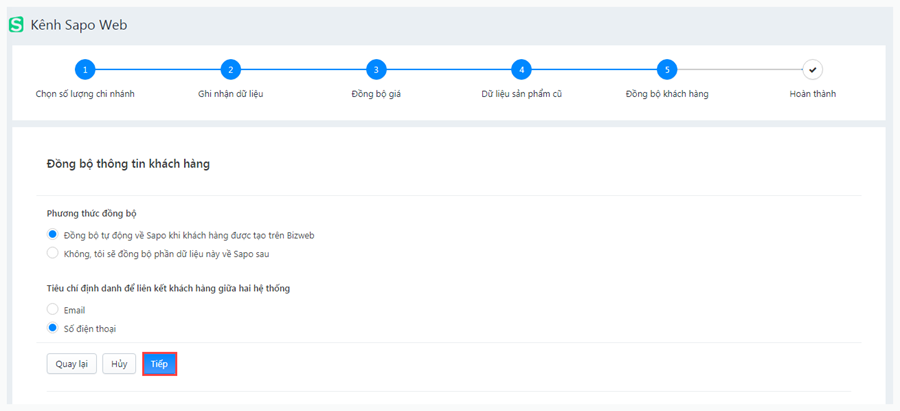Click the green Sapo logo icon
Viewport: 900px width, 411px height.
tap(17, 25)
